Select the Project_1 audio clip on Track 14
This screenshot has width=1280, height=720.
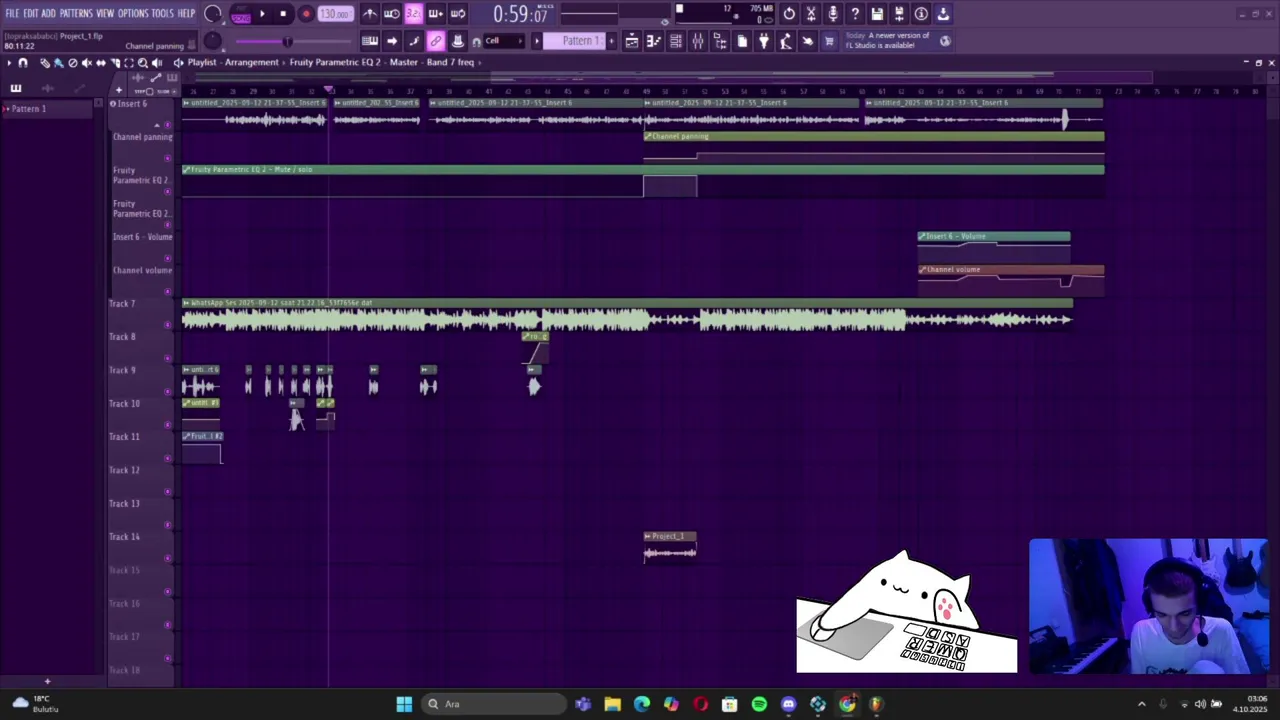(x=670, y=547)
